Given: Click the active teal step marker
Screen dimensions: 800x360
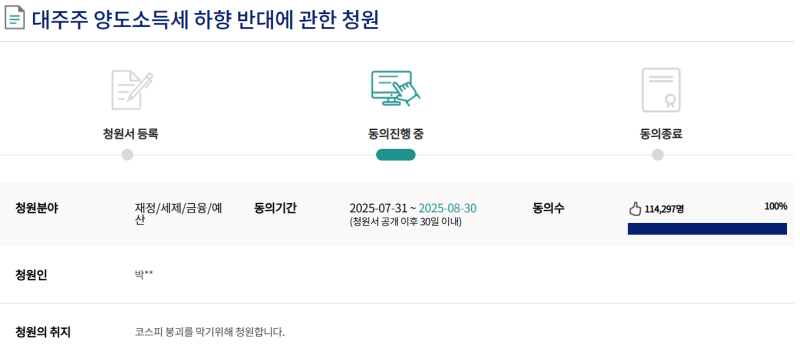Looking at the screenshot, I should 396,155.
